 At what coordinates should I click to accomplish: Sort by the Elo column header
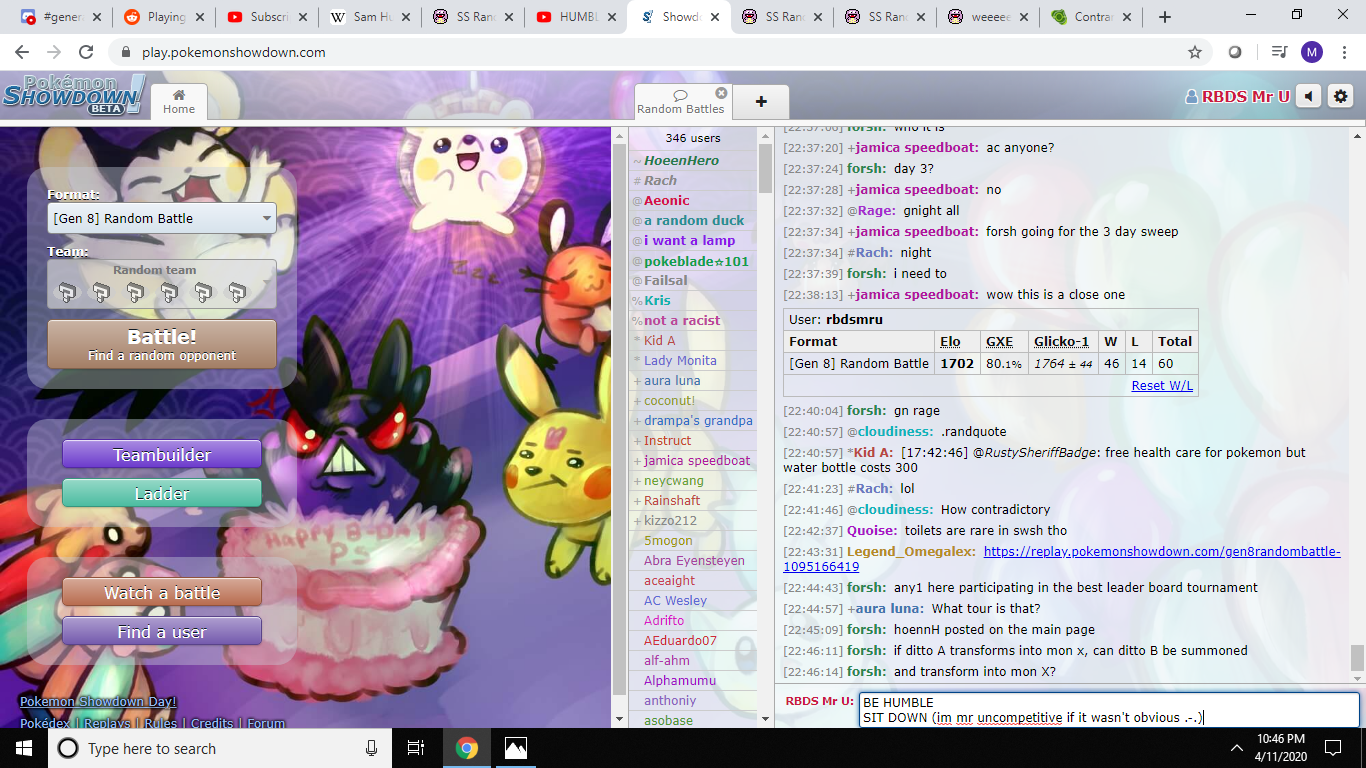tap(949, 341)
